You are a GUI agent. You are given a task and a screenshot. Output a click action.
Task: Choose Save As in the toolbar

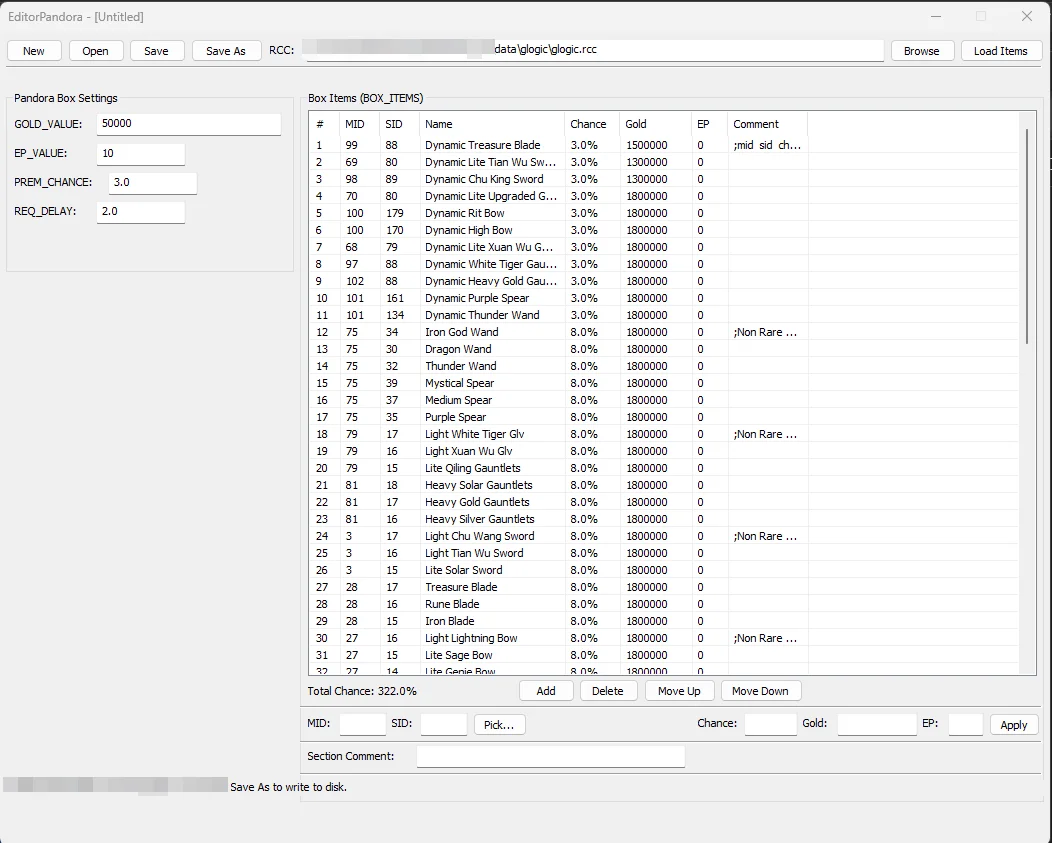coord(225,51)
